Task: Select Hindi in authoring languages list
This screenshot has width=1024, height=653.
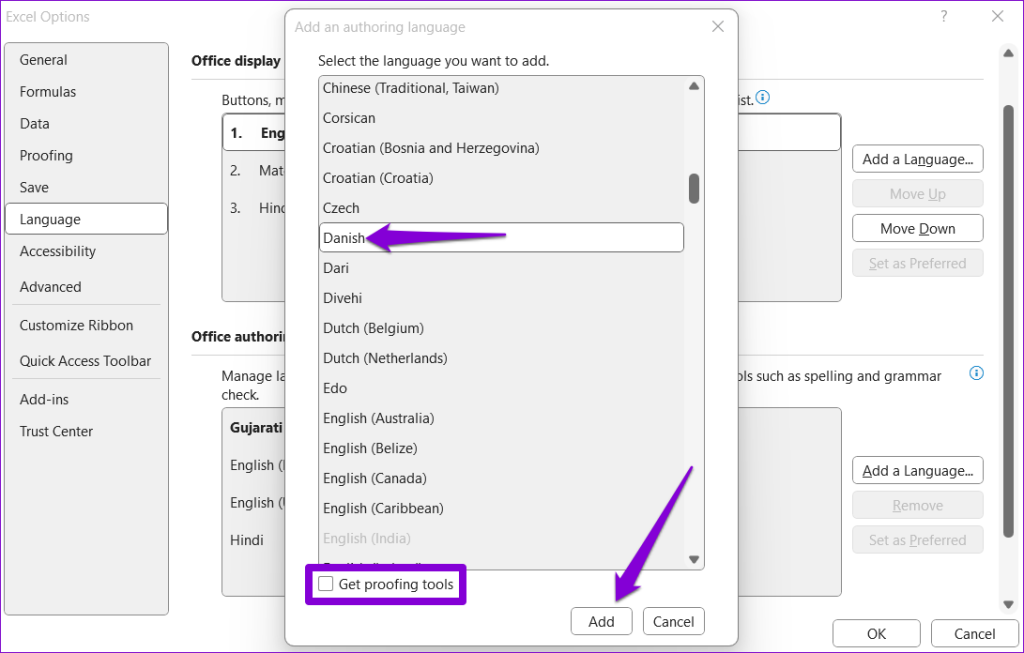Action: coord(247,540)
